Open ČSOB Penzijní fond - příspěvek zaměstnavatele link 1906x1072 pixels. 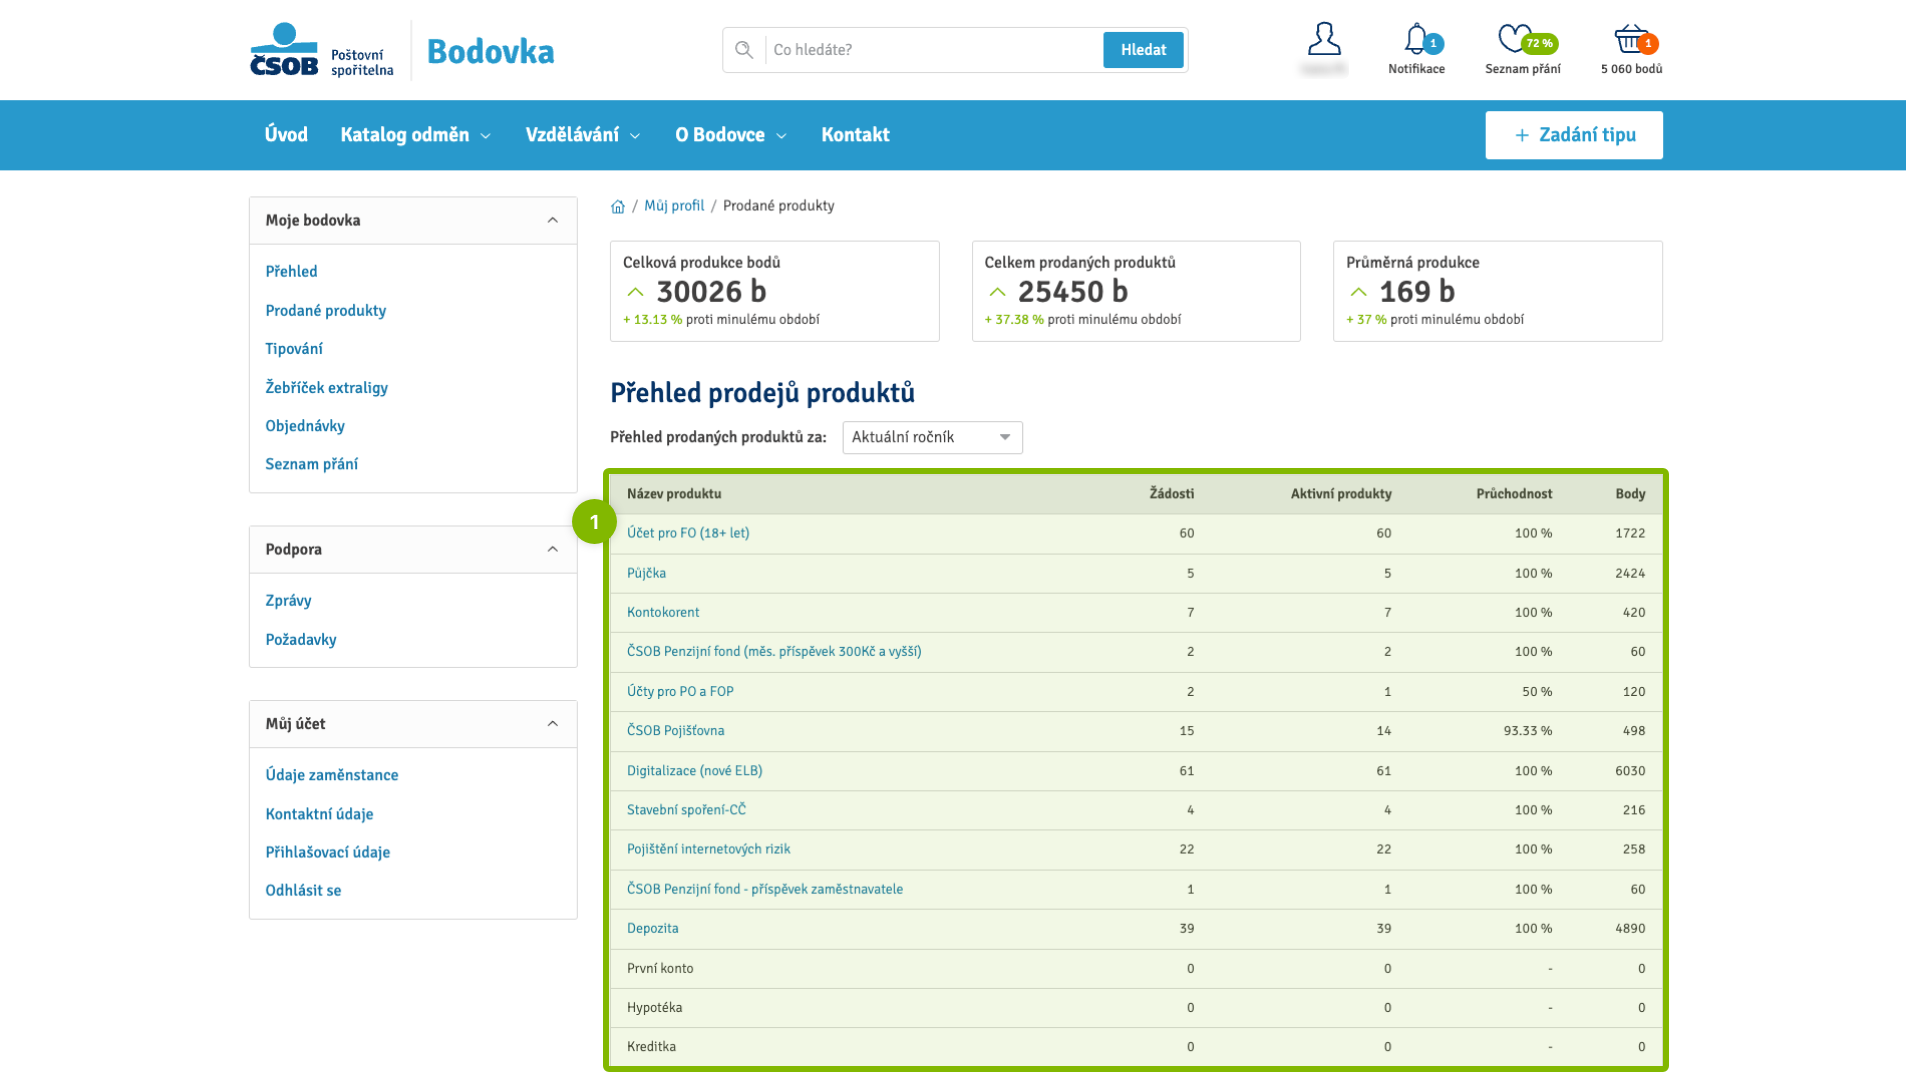[764, 889]
